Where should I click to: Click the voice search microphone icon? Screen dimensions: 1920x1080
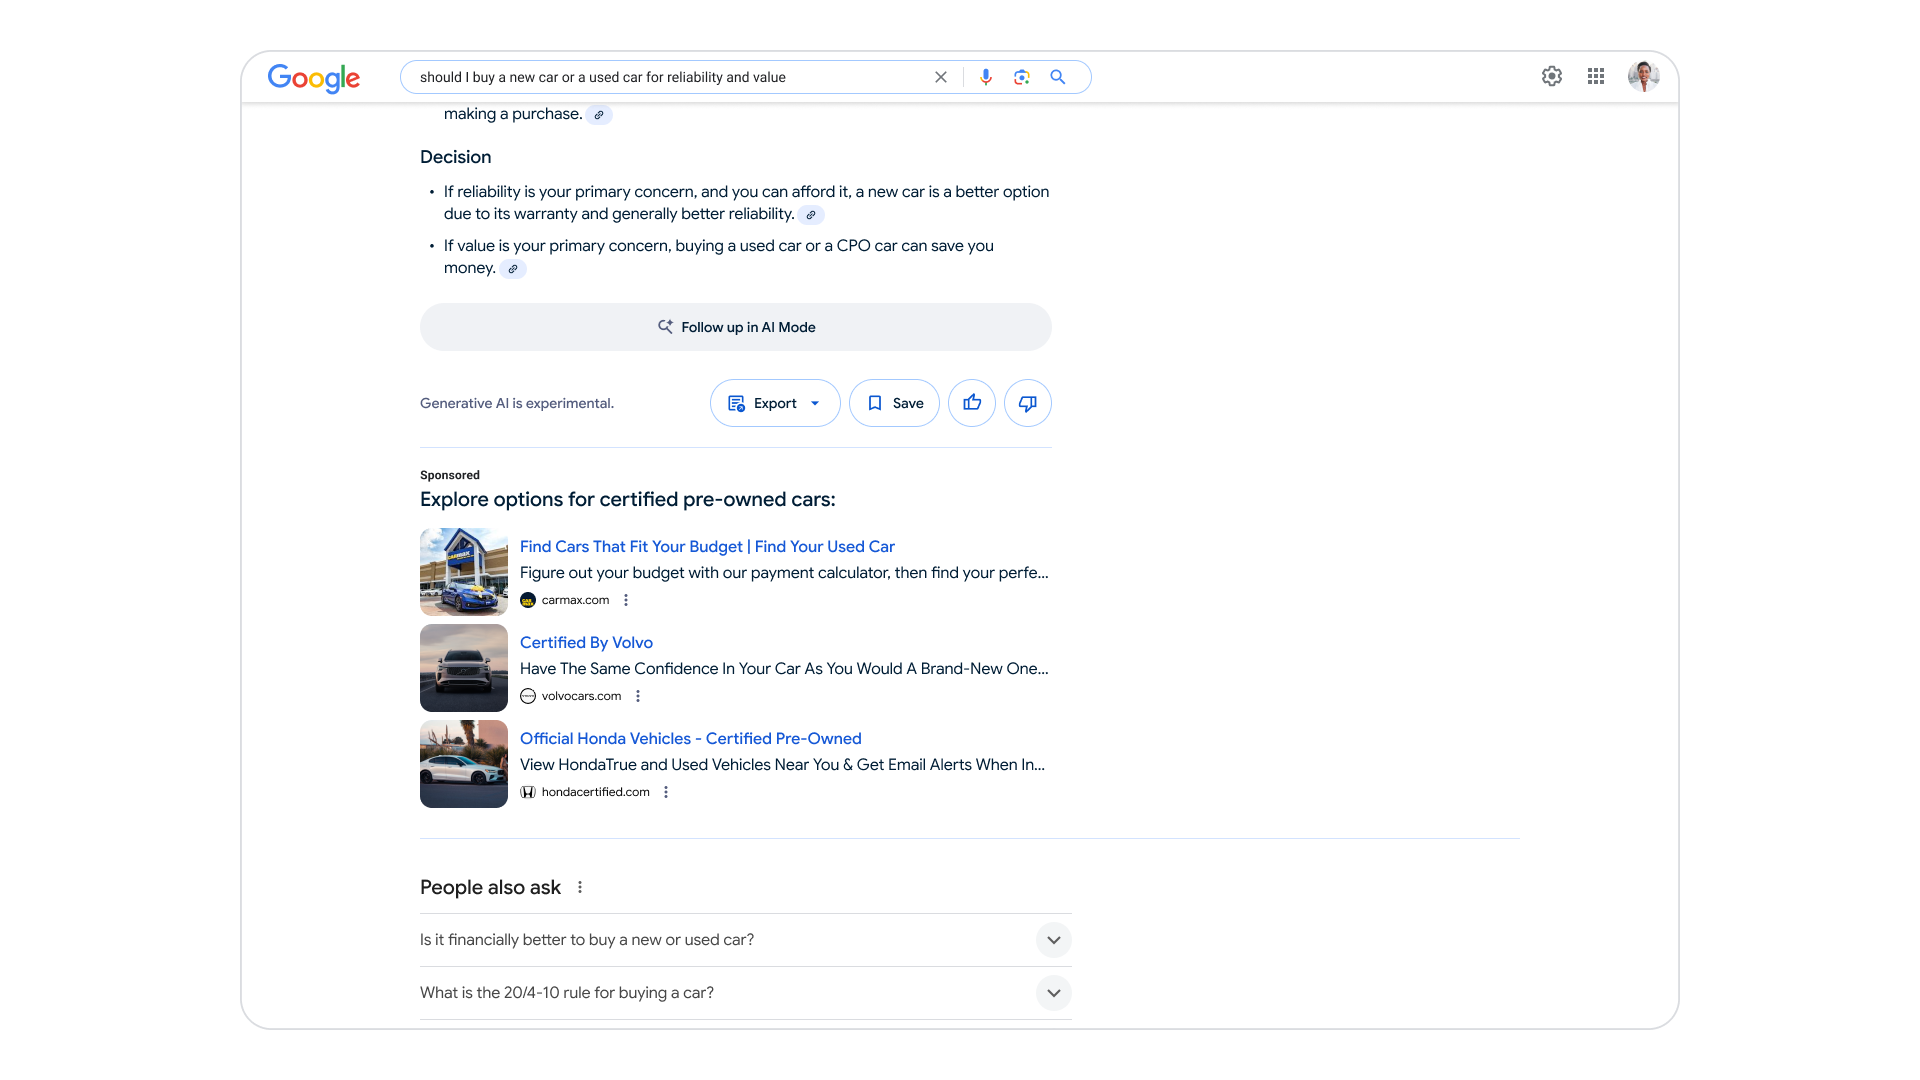pyautogui.click(x=986, y=77)
